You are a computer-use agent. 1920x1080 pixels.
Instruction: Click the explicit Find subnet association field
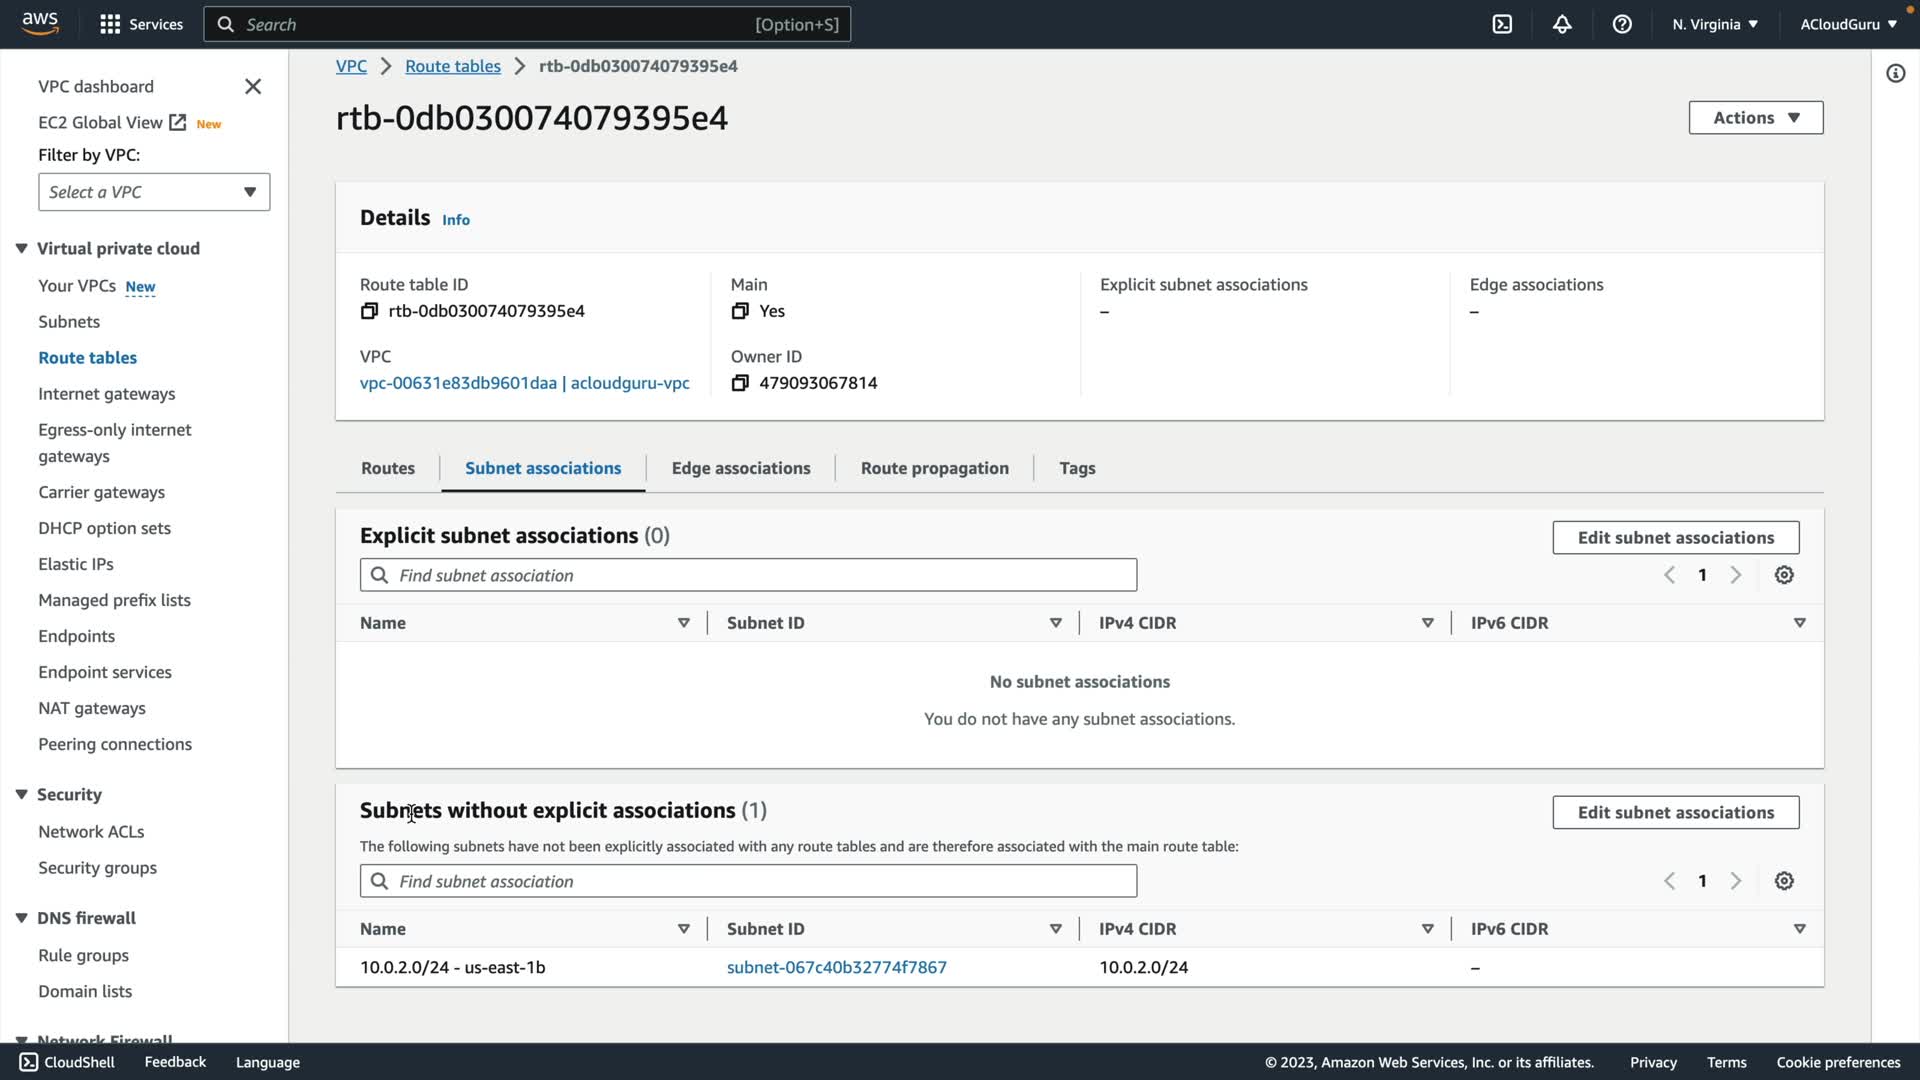748,575
